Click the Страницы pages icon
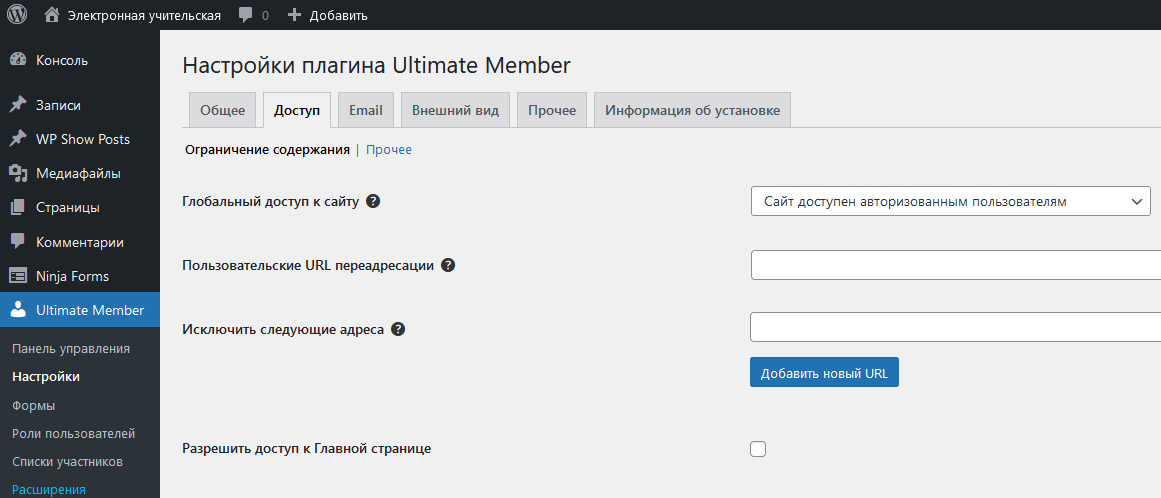Image resolution: width=1161 pixels, height=498 pixels. click(19, 207)
